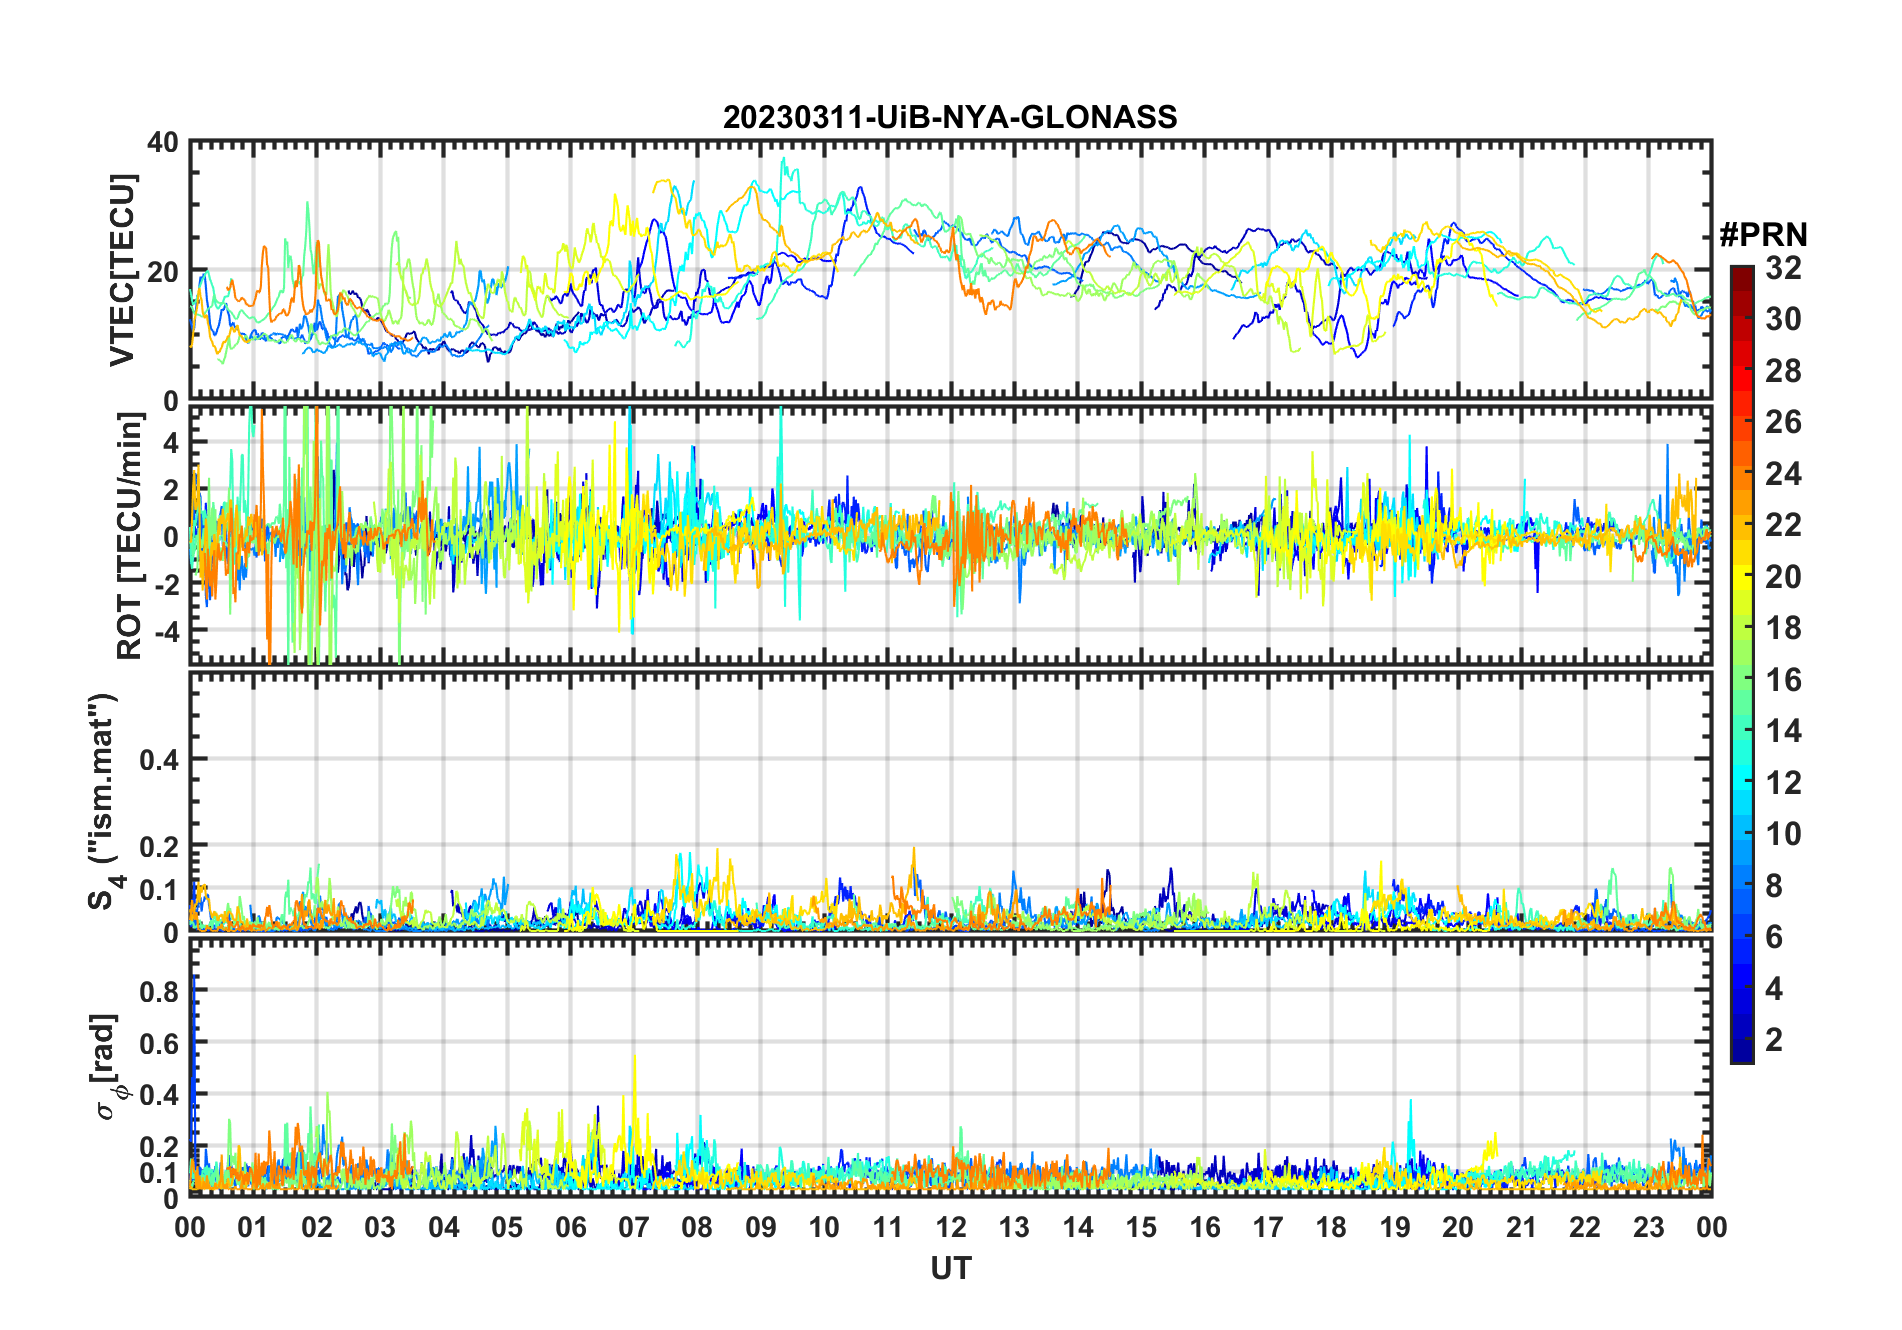
Task: Click the S4 ("ism.mat") y-axis label
Action: pos(103,802)
